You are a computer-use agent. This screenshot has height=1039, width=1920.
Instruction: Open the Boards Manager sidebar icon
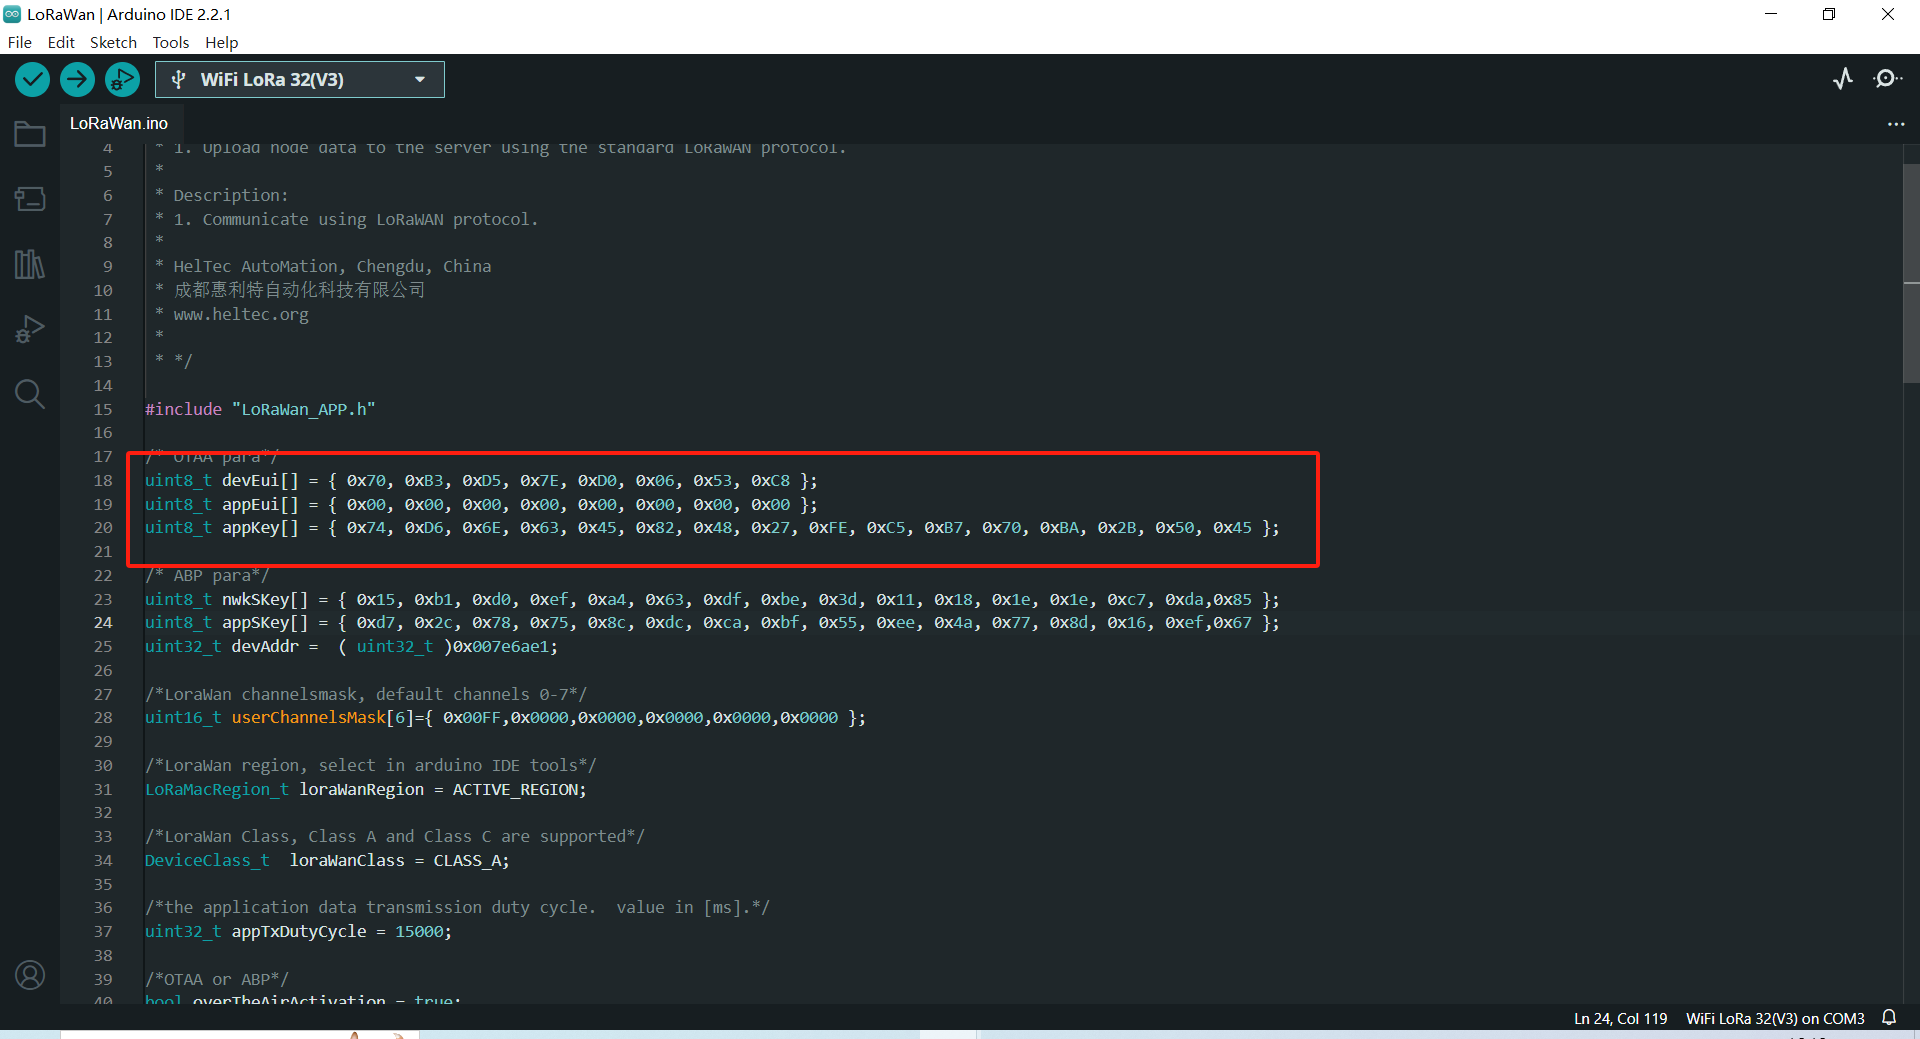coord(30,199)
